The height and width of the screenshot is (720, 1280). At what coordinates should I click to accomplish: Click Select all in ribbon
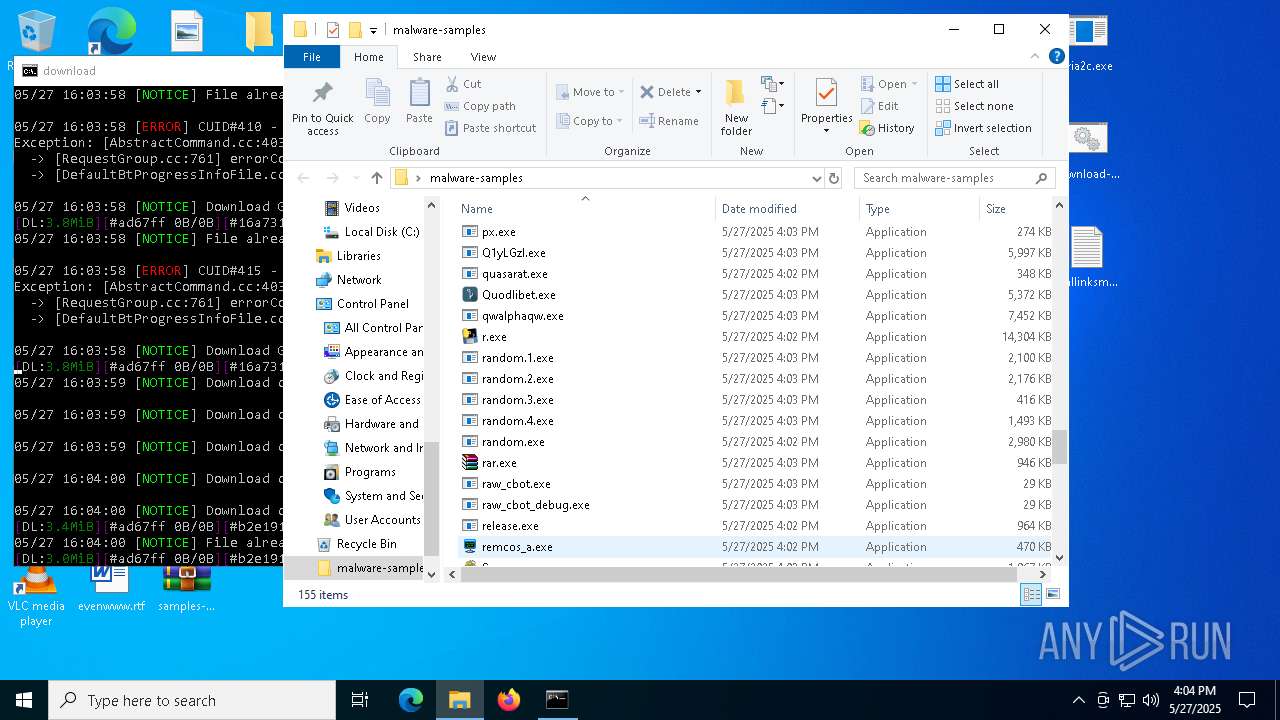[x=967, y=84]
